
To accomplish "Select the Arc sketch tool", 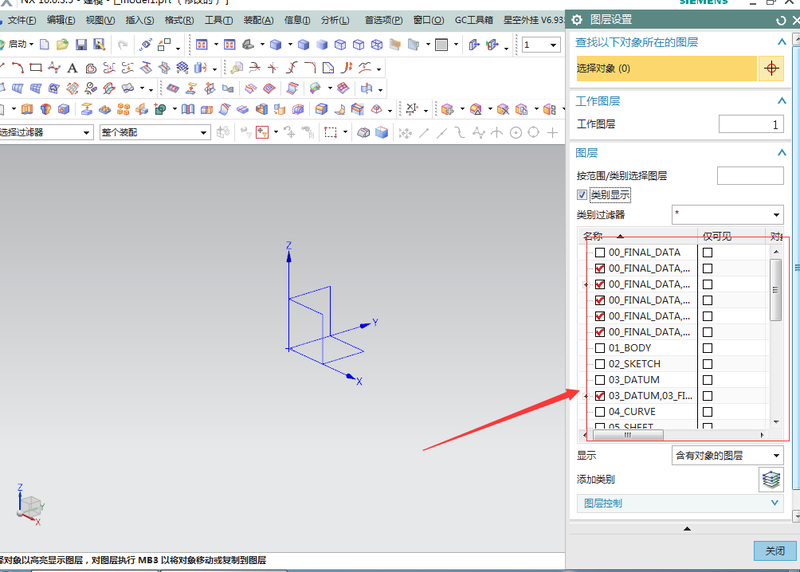I will (x=18, y=67).
